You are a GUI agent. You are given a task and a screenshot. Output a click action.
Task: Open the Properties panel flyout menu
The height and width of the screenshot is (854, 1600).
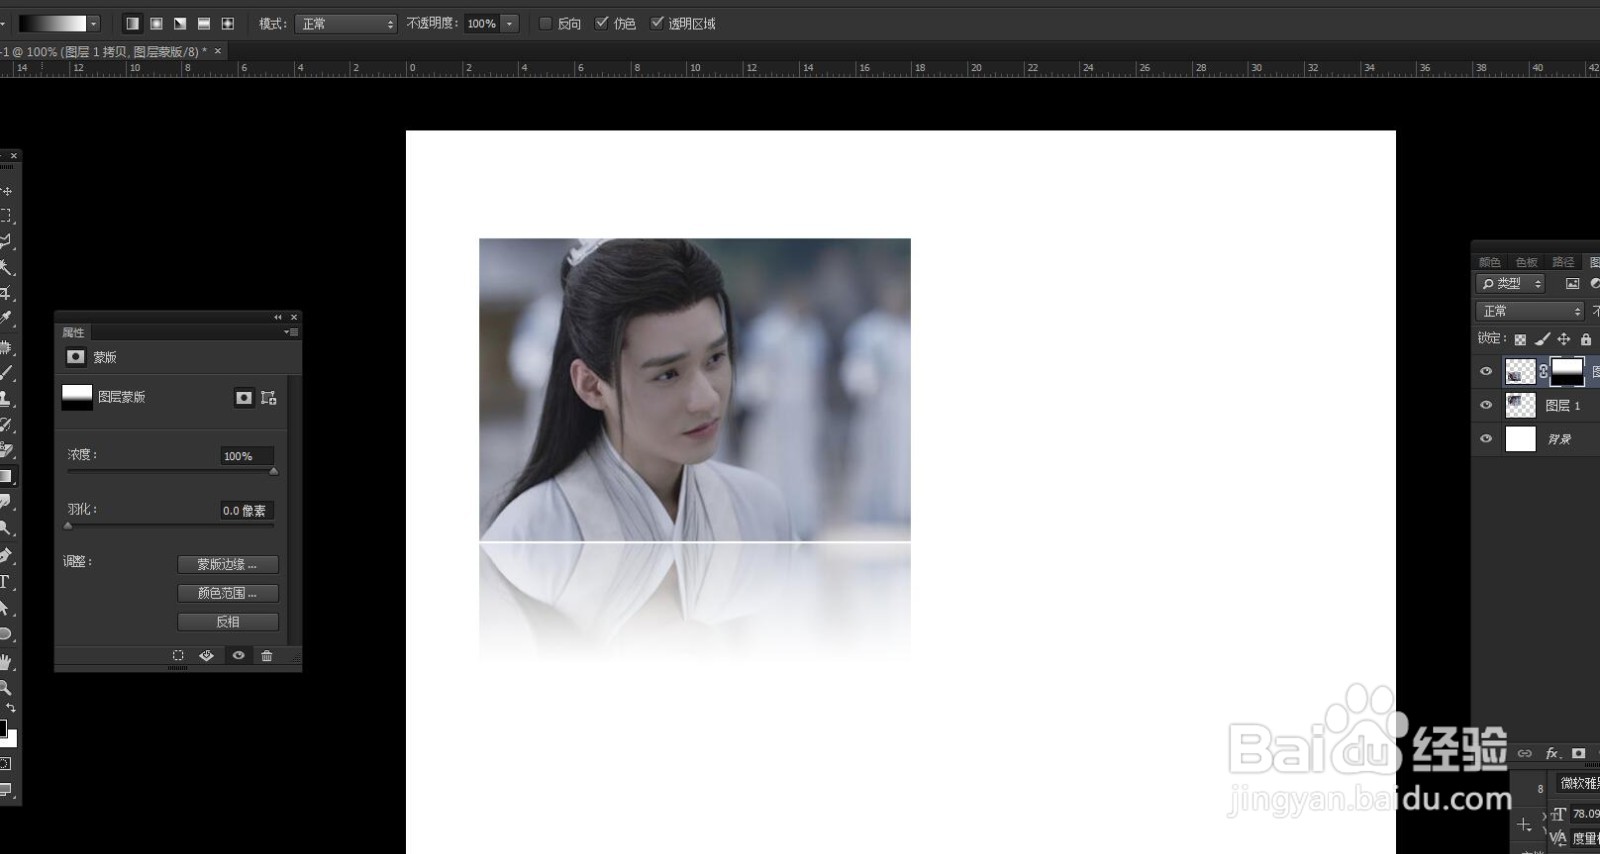pos(290,332)
